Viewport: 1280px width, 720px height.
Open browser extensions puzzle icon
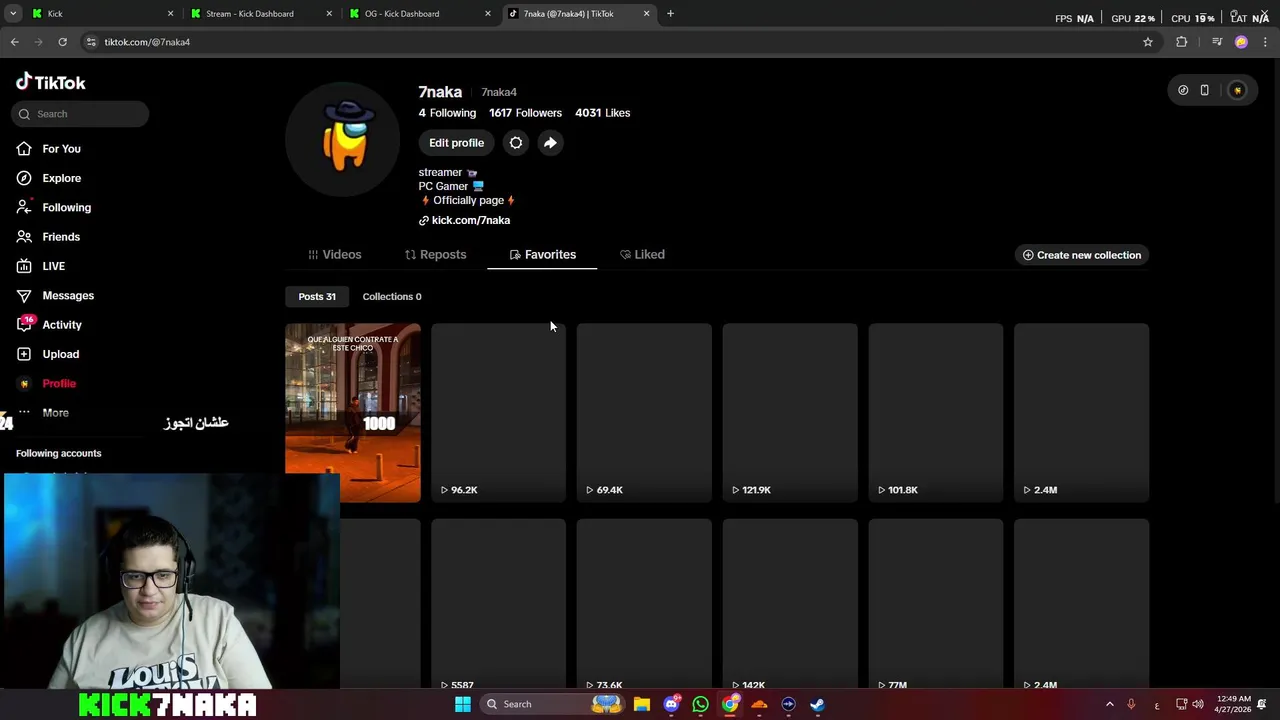click(1182, 42)
